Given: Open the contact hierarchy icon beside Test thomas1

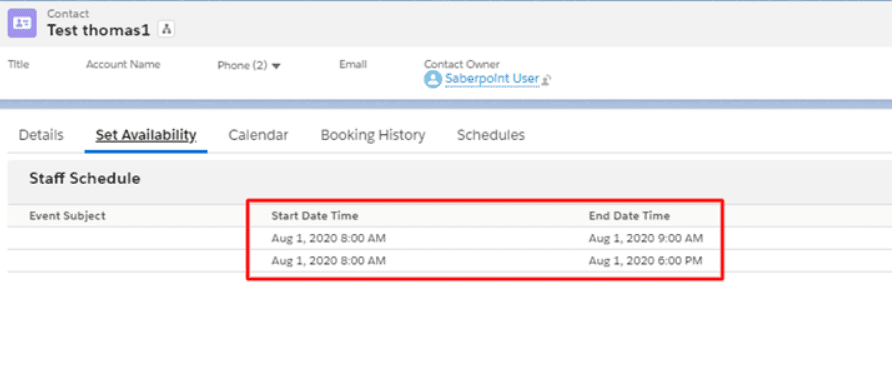Looking at the screenshot, I should tap(166, 30).
